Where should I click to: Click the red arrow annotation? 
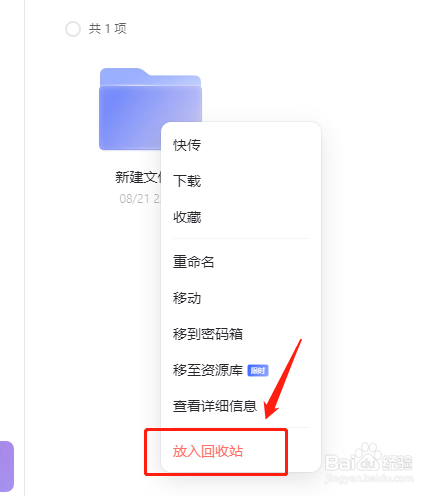pos(283,379)
